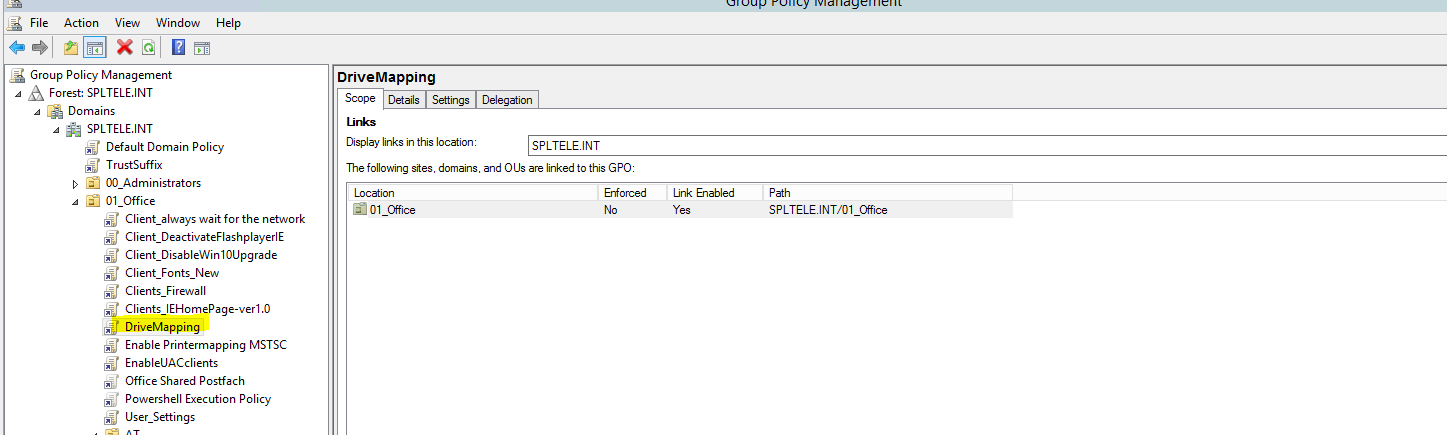Click the Forest triangle icon
Screen dimensions: 1447x435
(x=37, y=93)
